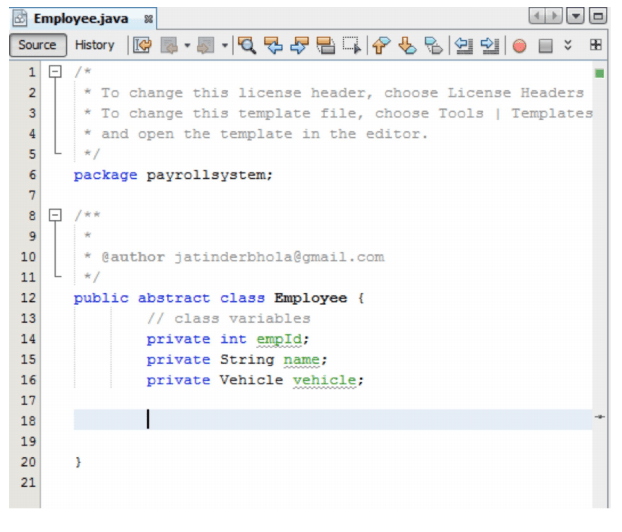Toggle Highlight Search icon
Screen dimensions: 622x532
coord(326,45)
